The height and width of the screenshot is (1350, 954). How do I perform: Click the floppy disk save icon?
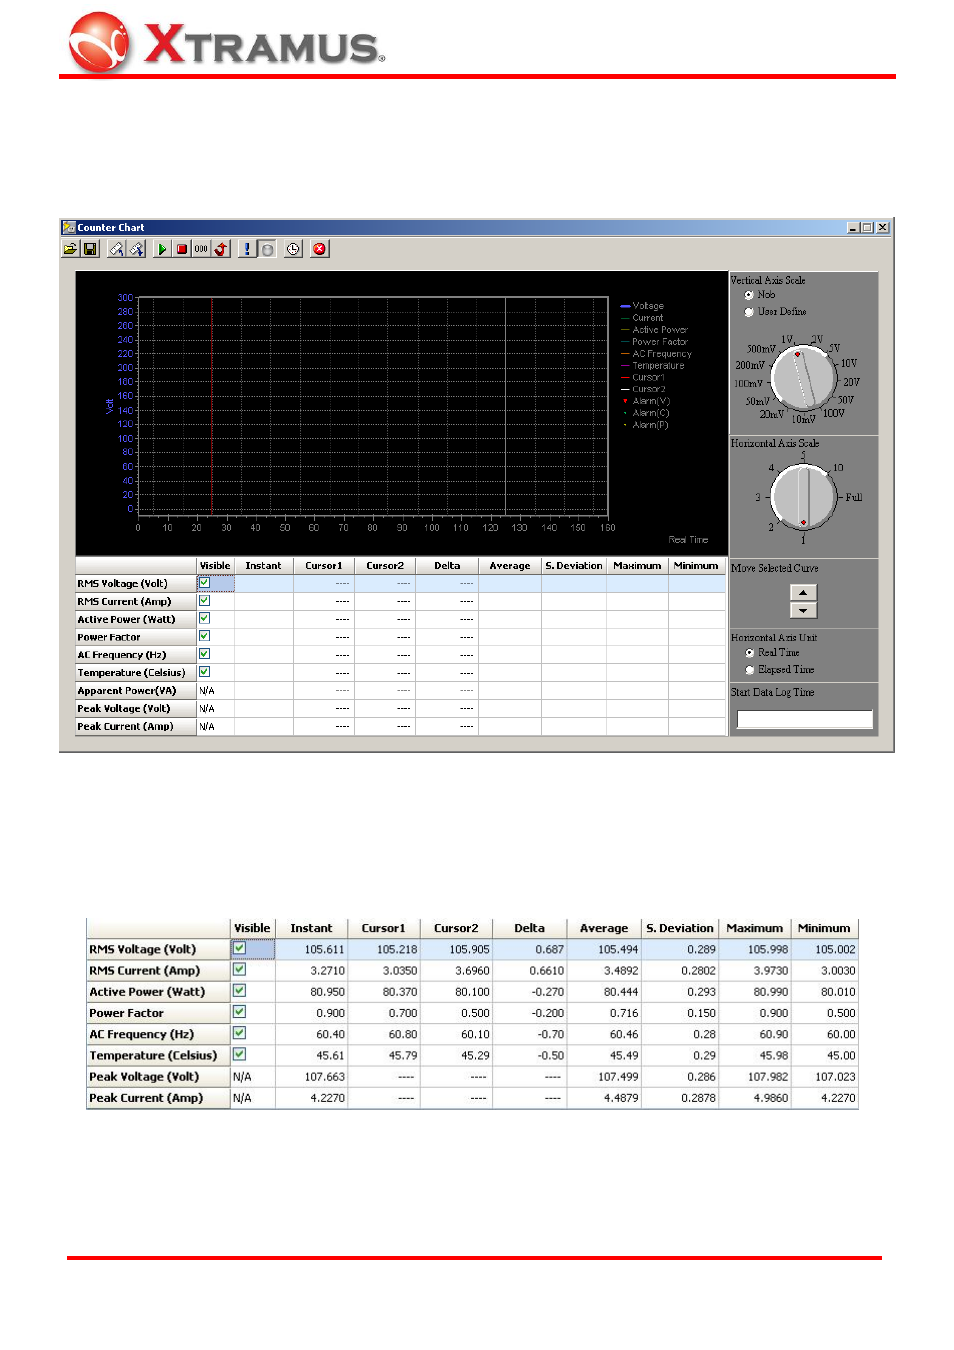coord(90,249)
